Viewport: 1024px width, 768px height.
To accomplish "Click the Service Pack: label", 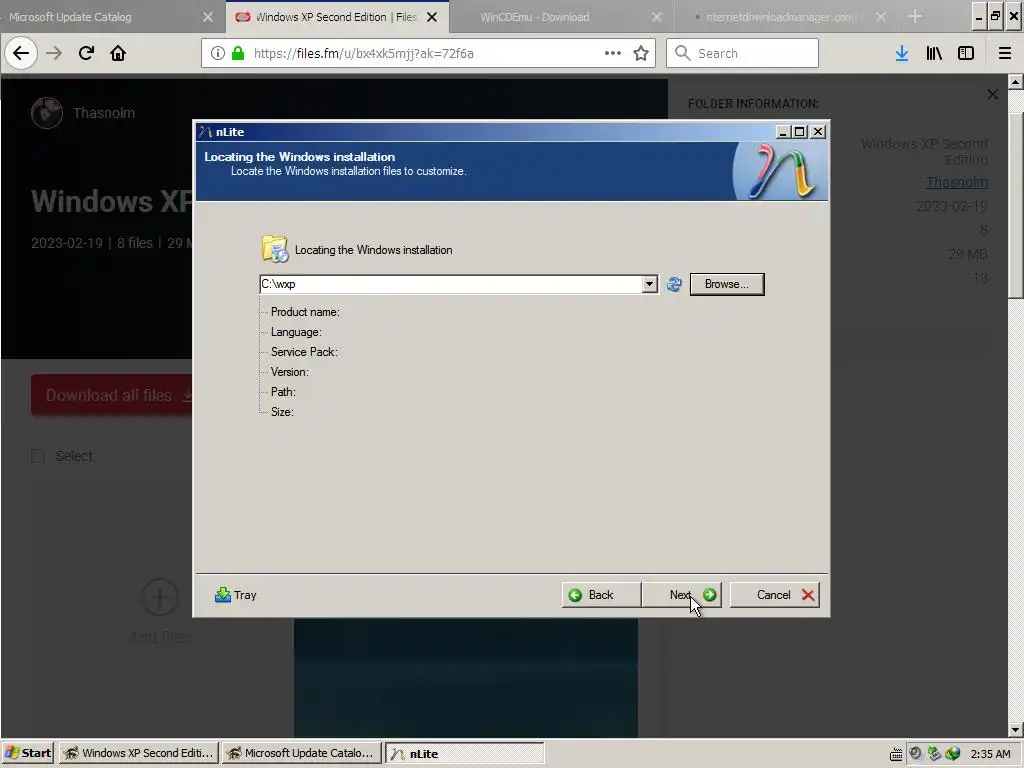I will tap(304, 352).
